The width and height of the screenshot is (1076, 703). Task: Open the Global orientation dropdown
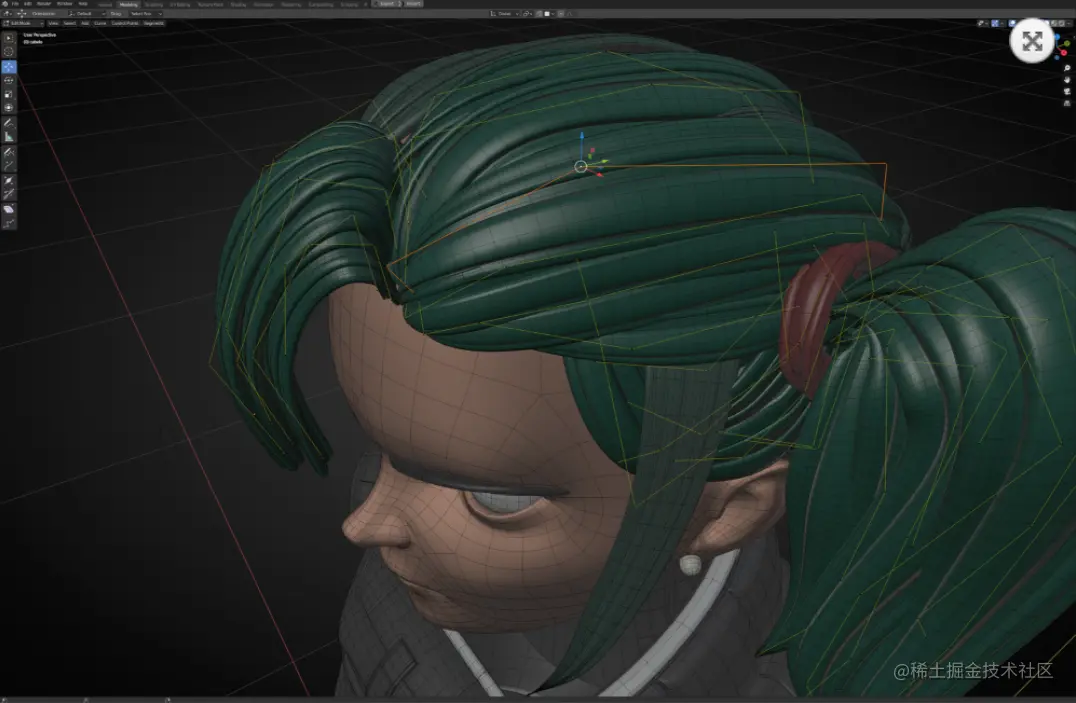click(x=504, y=14)
